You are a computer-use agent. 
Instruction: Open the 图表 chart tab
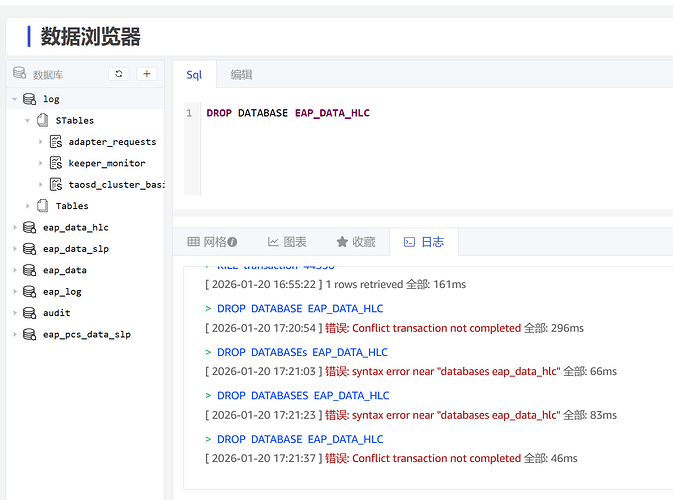pyautogui.click(x=287, y=242)
